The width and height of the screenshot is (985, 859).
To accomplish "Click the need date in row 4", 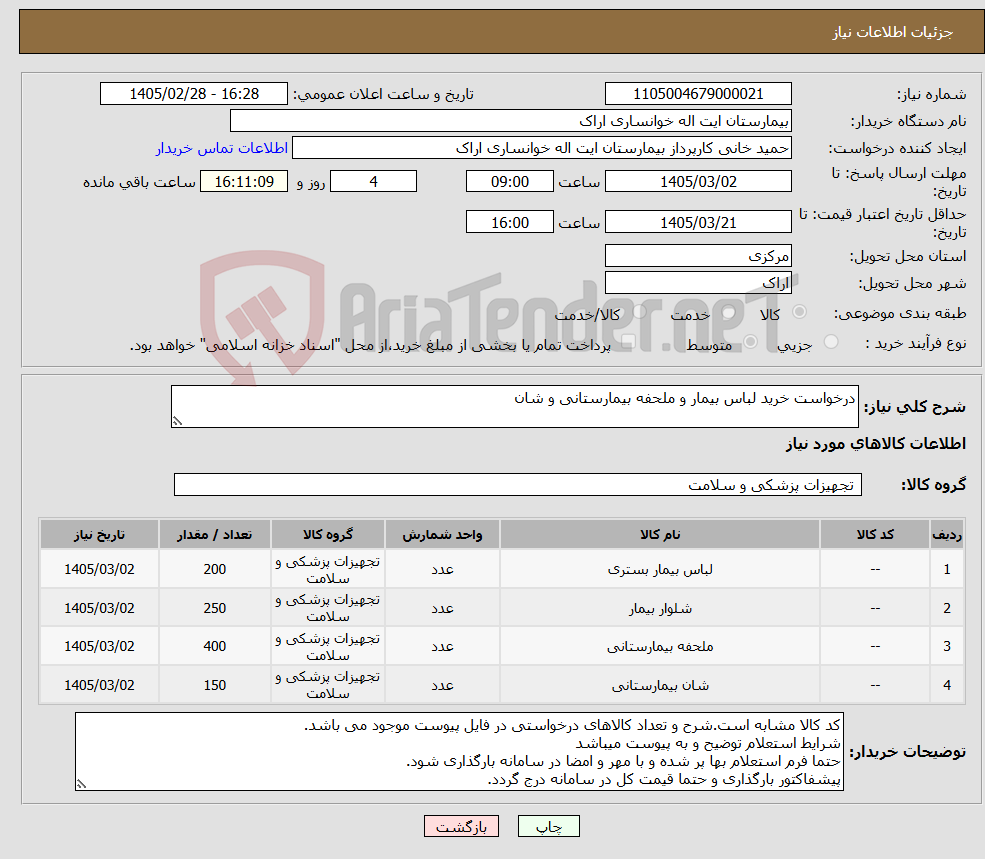I will [x=99, y=685].
